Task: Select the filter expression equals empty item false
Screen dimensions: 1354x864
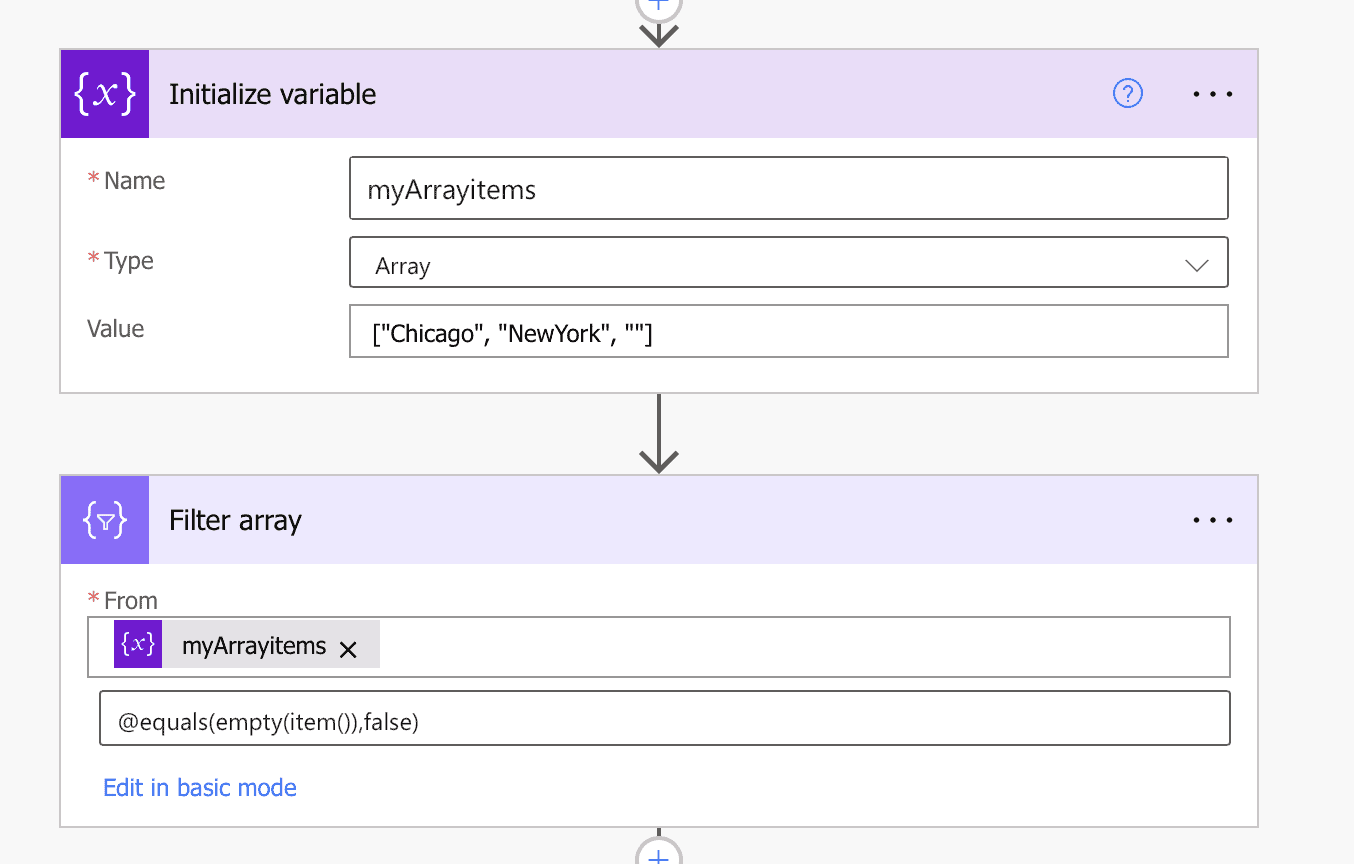Action: click(664, 718)
